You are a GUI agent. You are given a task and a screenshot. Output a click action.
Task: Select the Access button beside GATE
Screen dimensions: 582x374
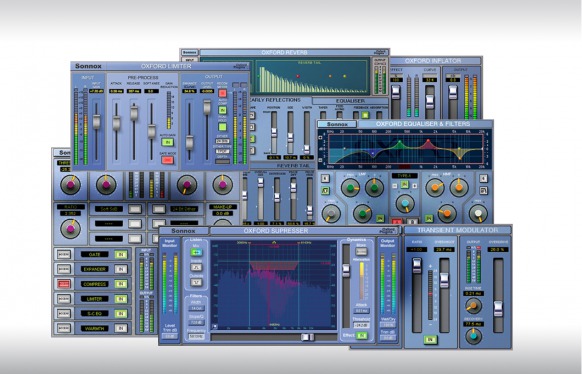point(64,255)
